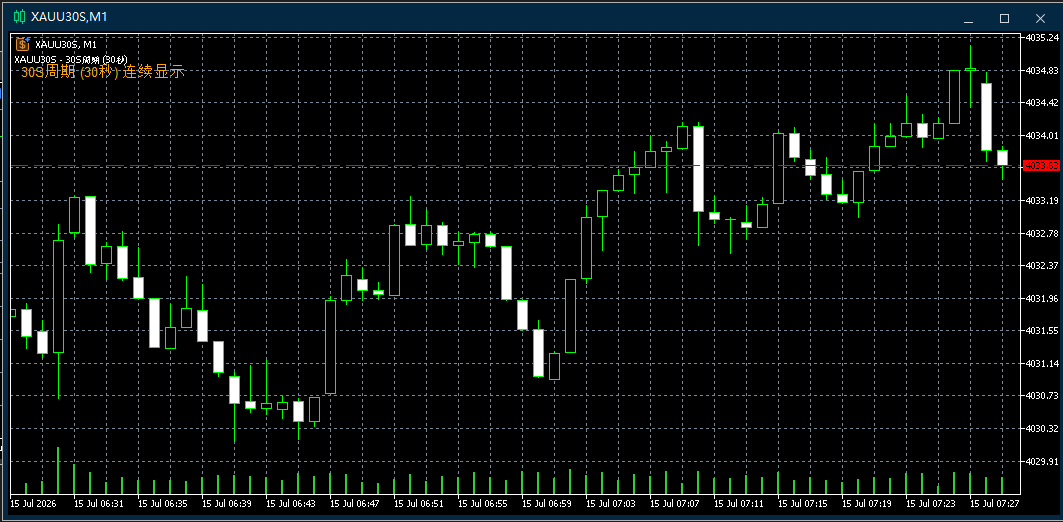Click the orange dollar-sign indicator icon
Viewport: 1063px width, 522px height.
(x=22, y=45)
